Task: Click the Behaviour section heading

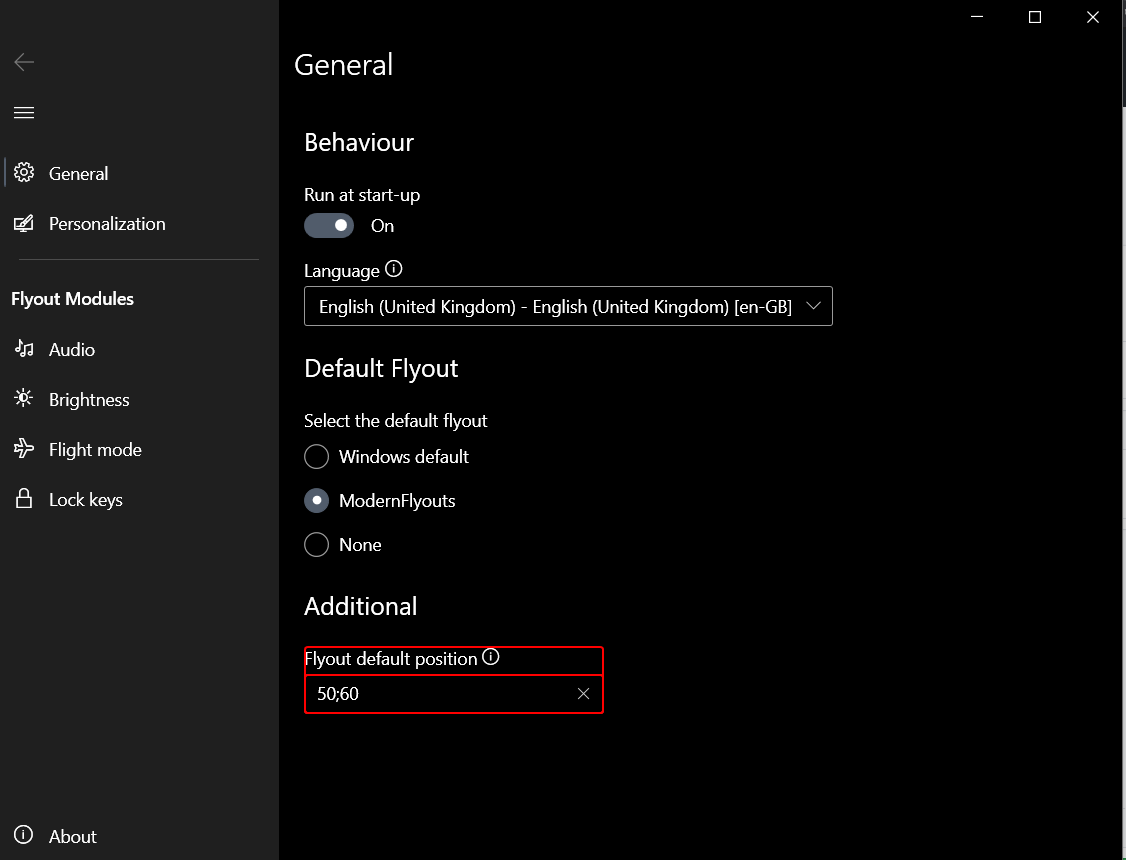Action: (x=359, y=142)
